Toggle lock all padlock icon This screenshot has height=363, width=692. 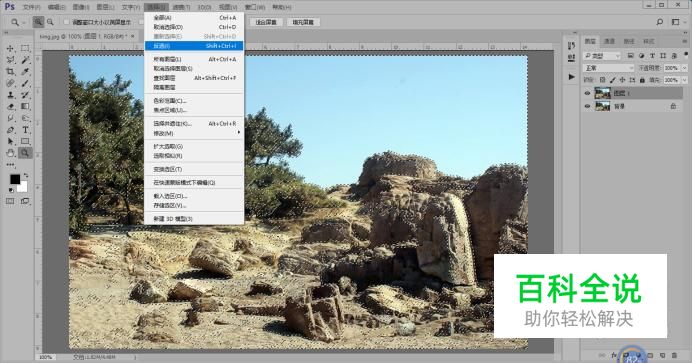[642, 80]
